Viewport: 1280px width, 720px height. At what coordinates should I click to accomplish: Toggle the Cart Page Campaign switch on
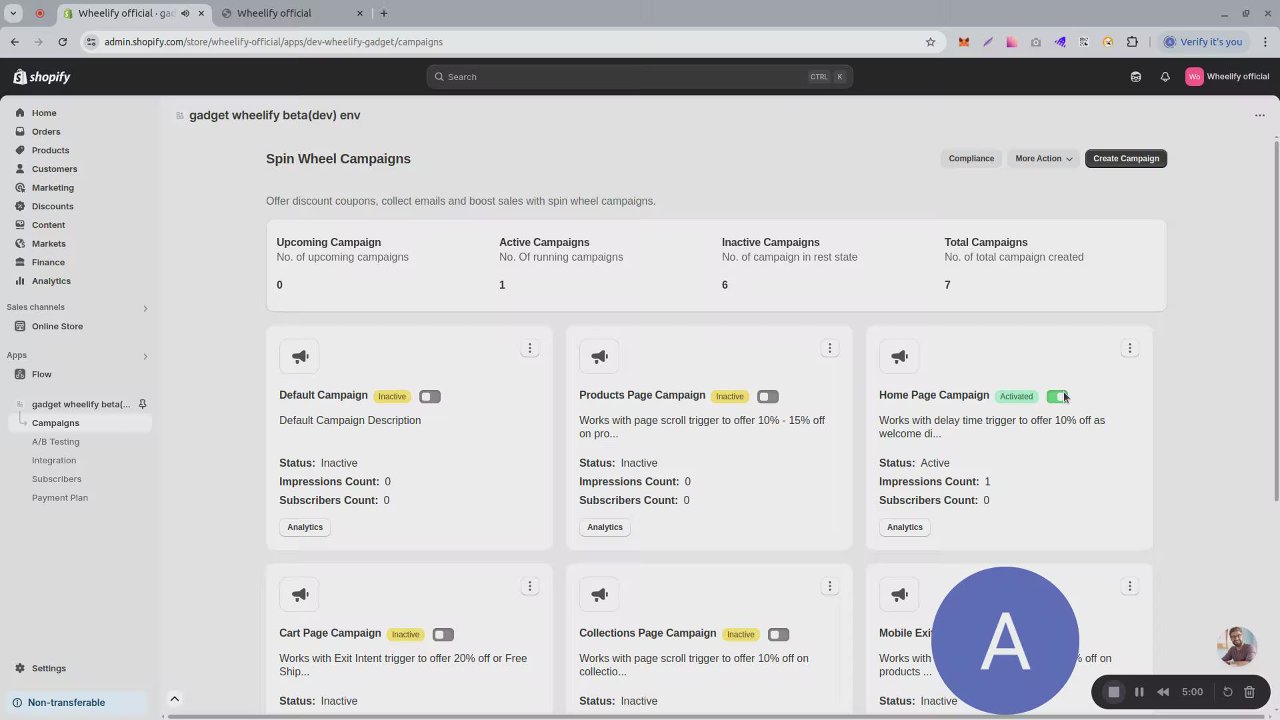pyautogui.click(x=443, y=635)
